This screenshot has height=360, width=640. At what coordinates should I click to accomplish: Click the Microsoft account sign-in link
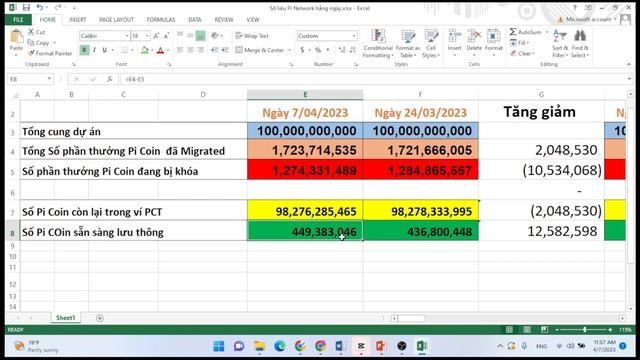click(x=588, y=19)
